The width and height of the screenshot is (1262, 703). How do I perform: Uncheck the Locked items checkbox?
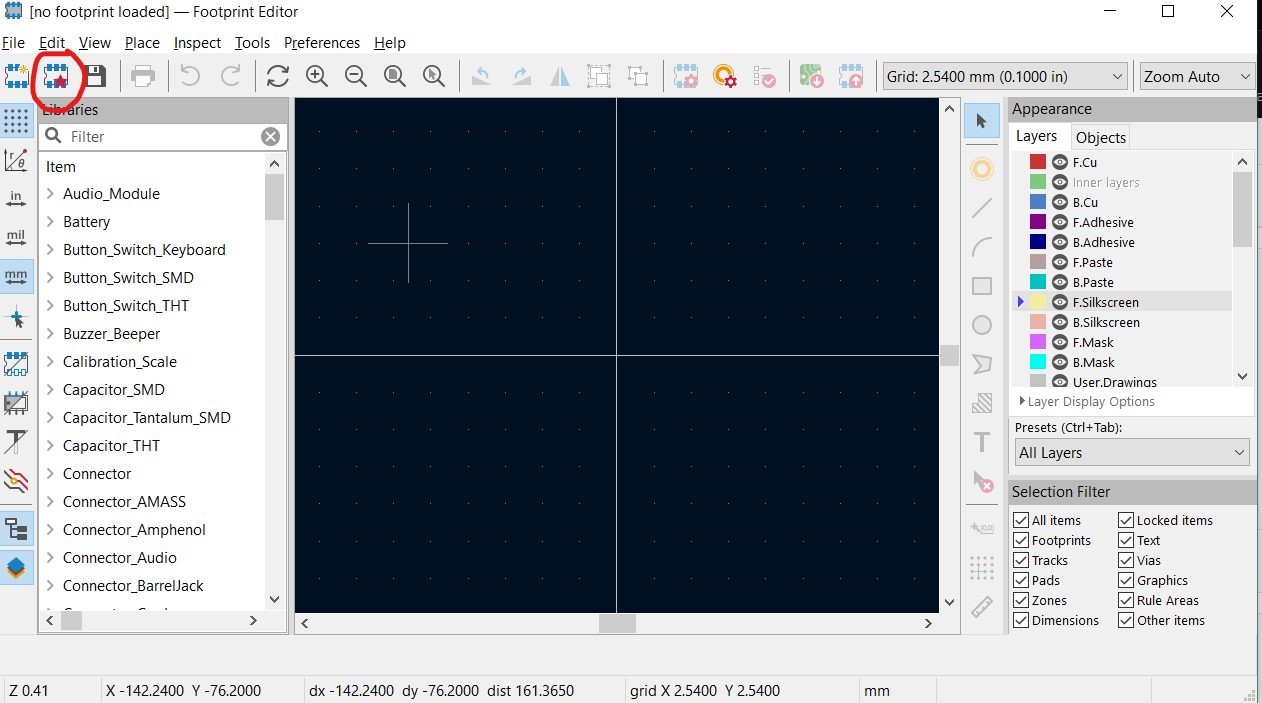coord(1126,520)
